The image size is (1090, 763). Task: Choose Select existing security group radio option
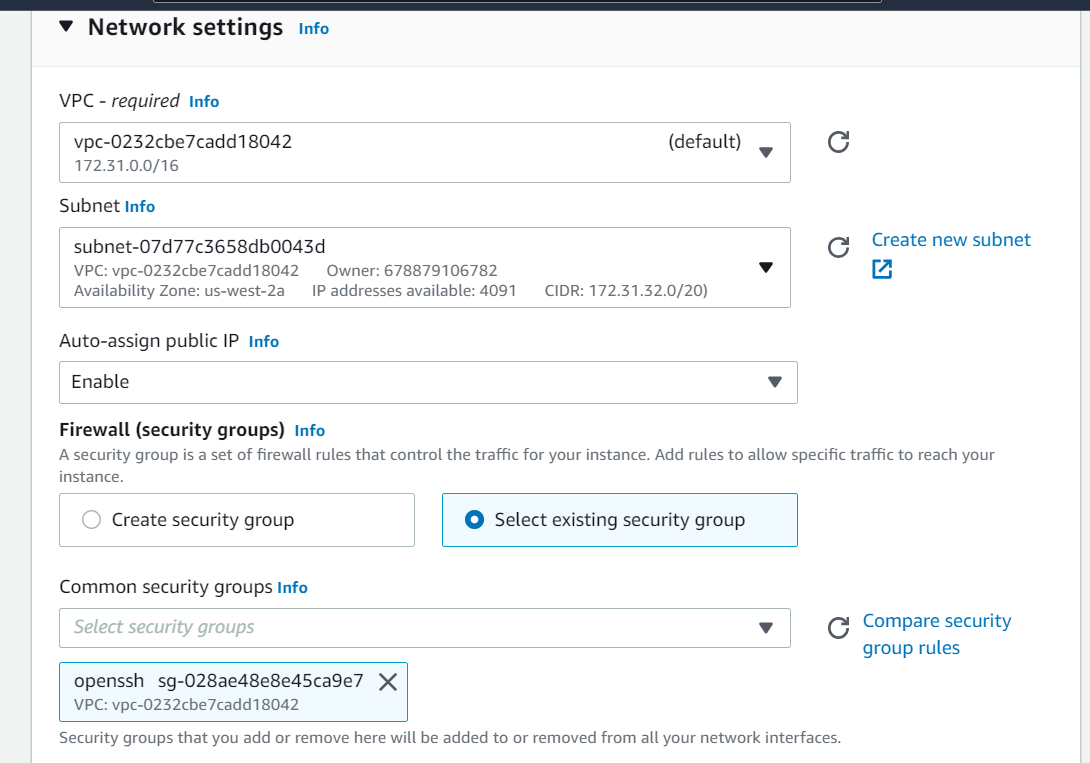[x=619, y=520]
